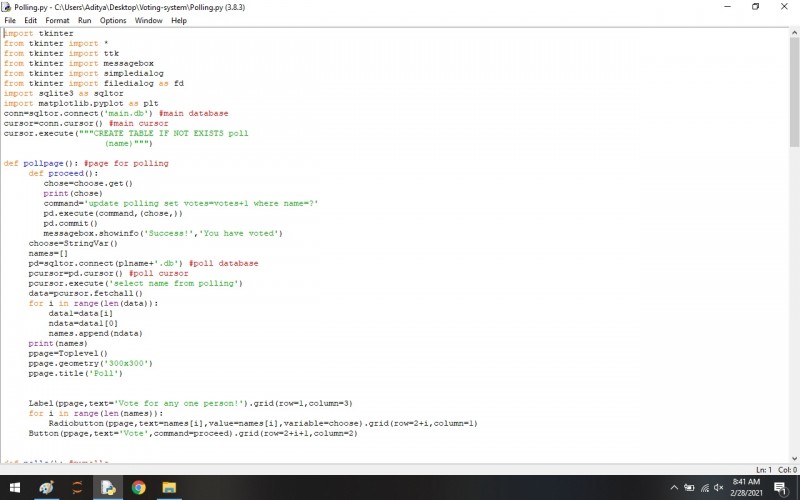Click the IDLE Python file icon in title bar
This screenshot has width=800, height=500.
click(7, 7)
